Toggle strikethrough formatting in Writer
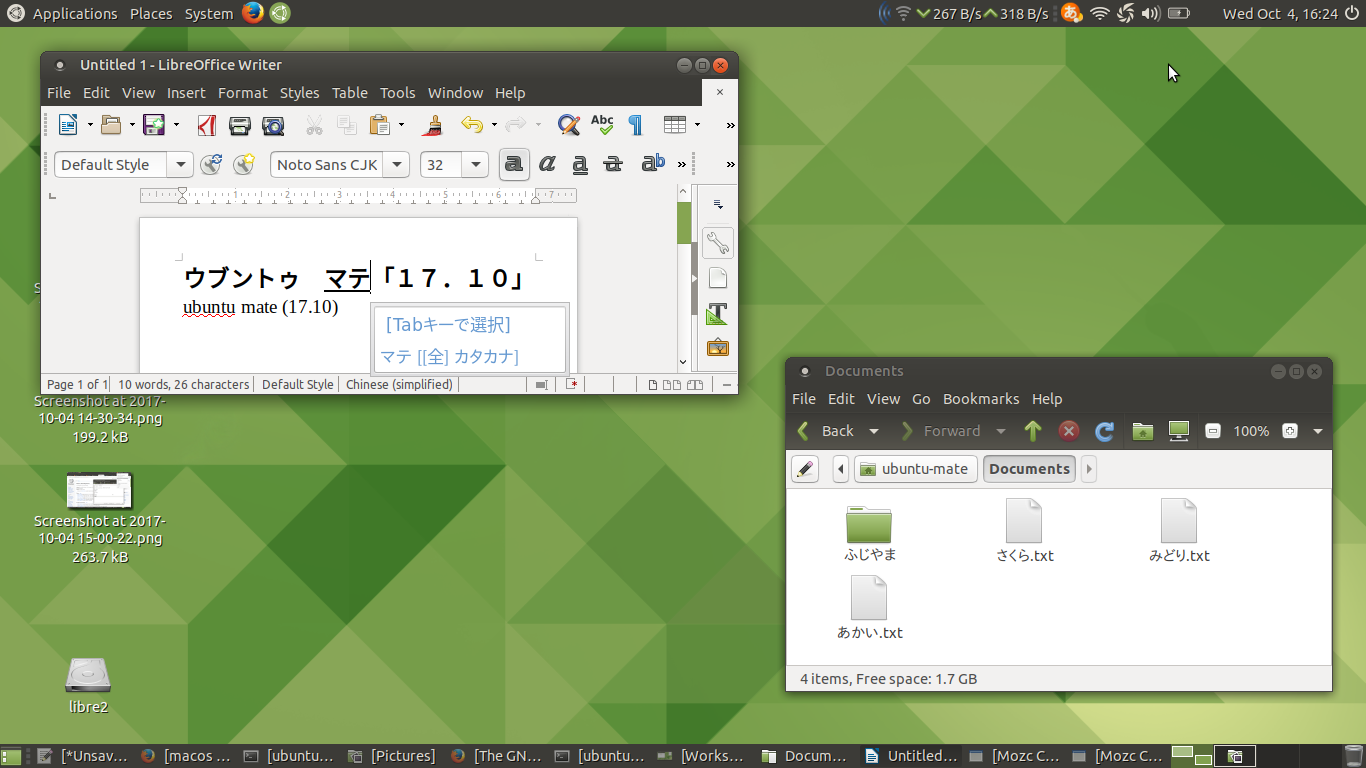The image size is (1366, 768). click(613, 165)
